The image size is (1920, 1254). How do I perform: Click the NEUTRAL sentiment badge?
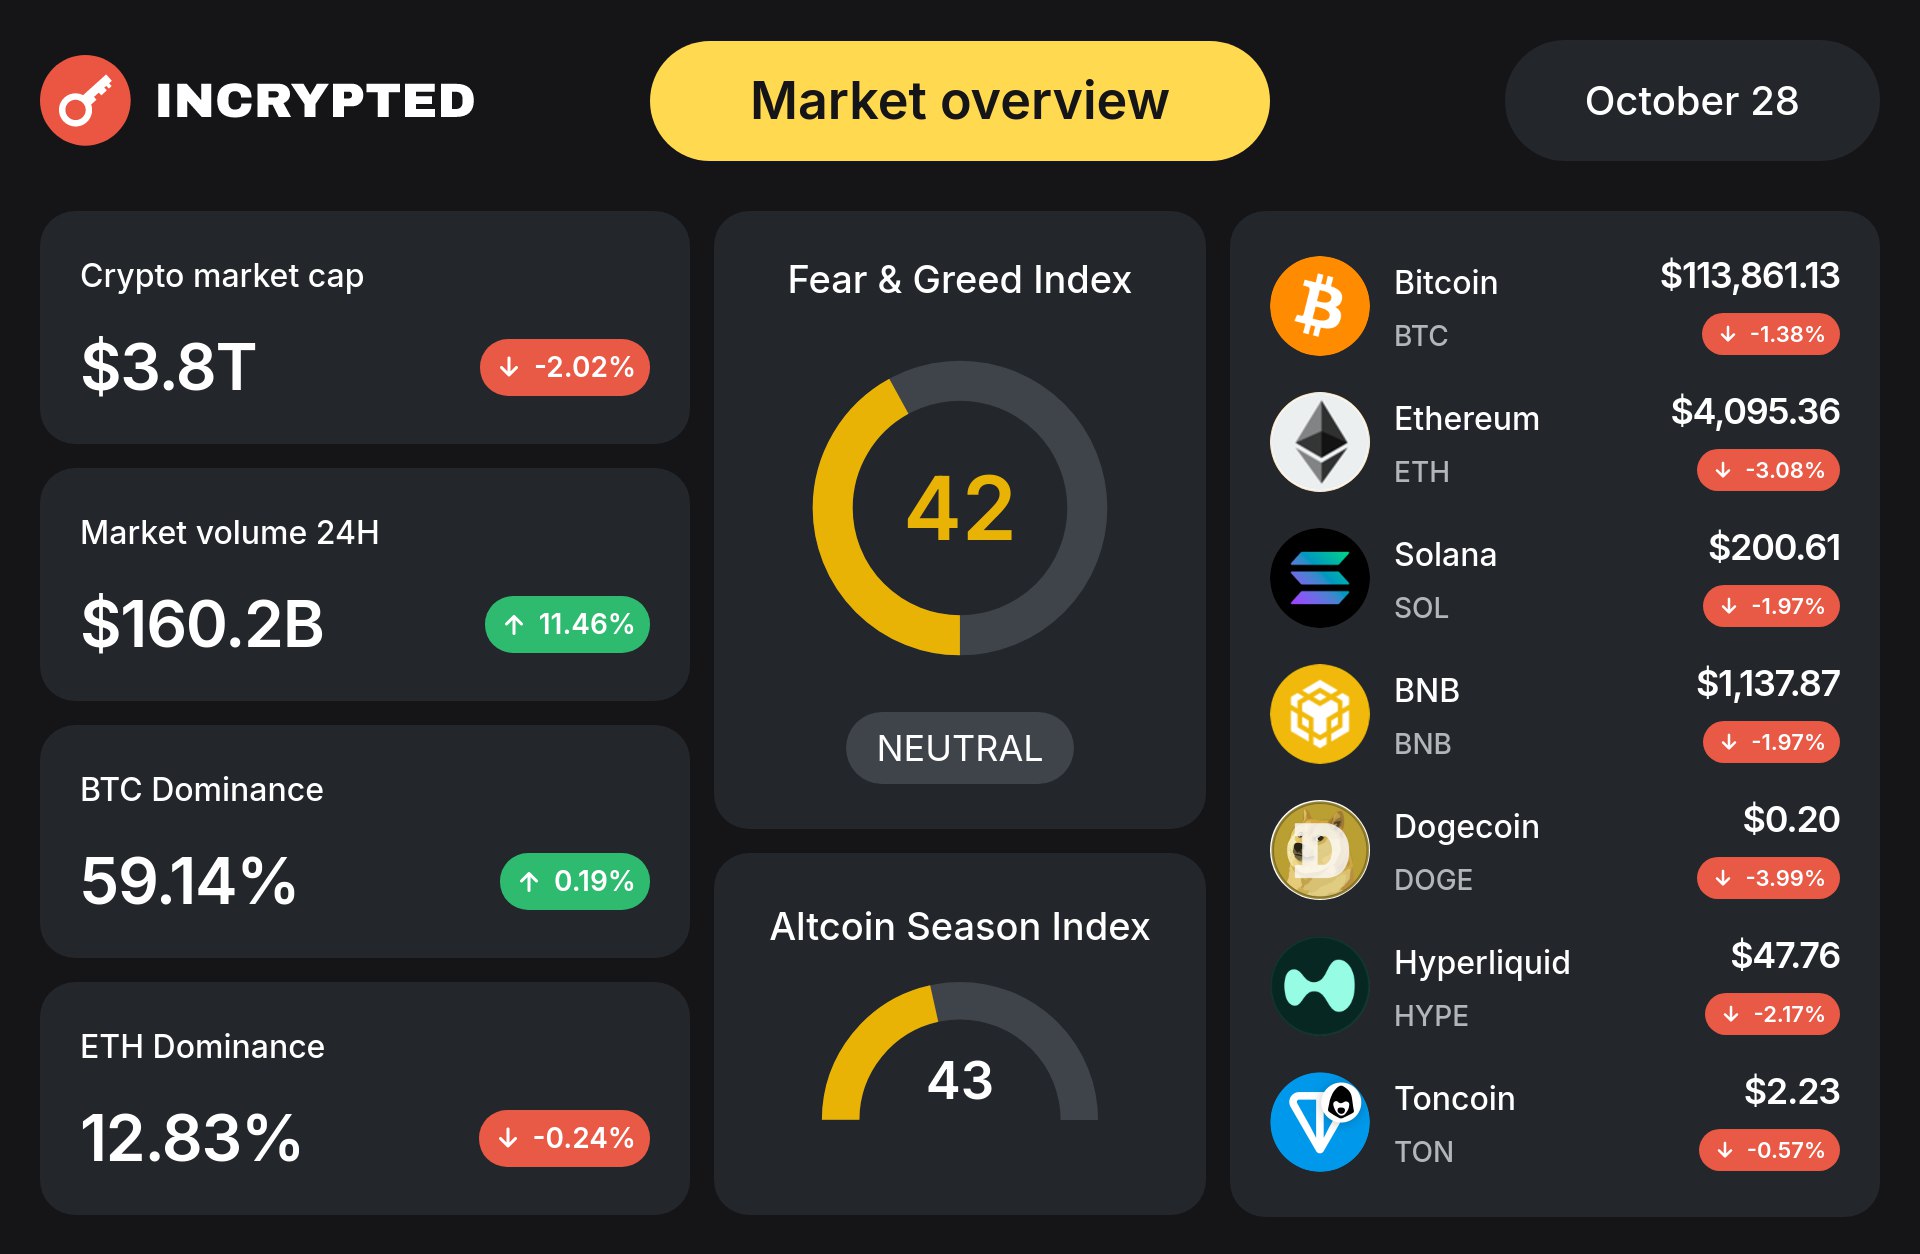(x=959, y=748)
